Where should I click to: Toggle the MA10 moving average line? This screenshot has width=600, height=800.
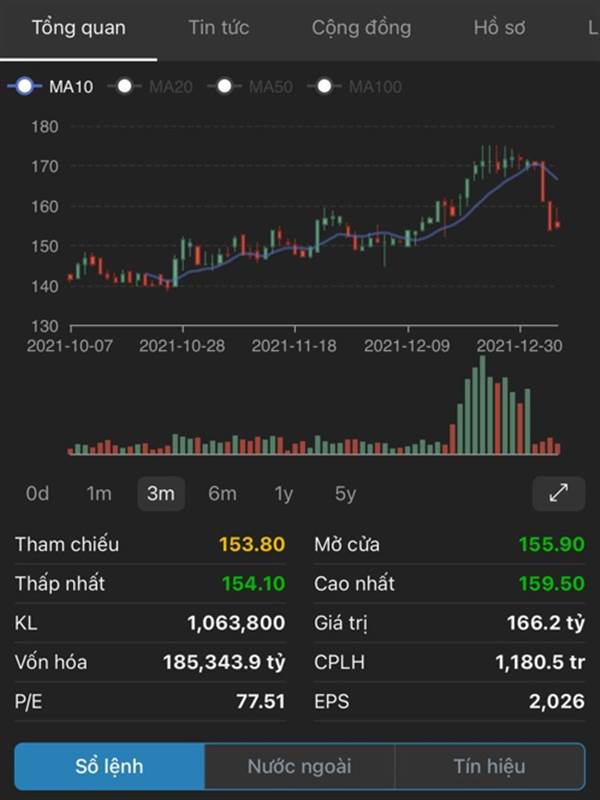[x=51, y=87]
